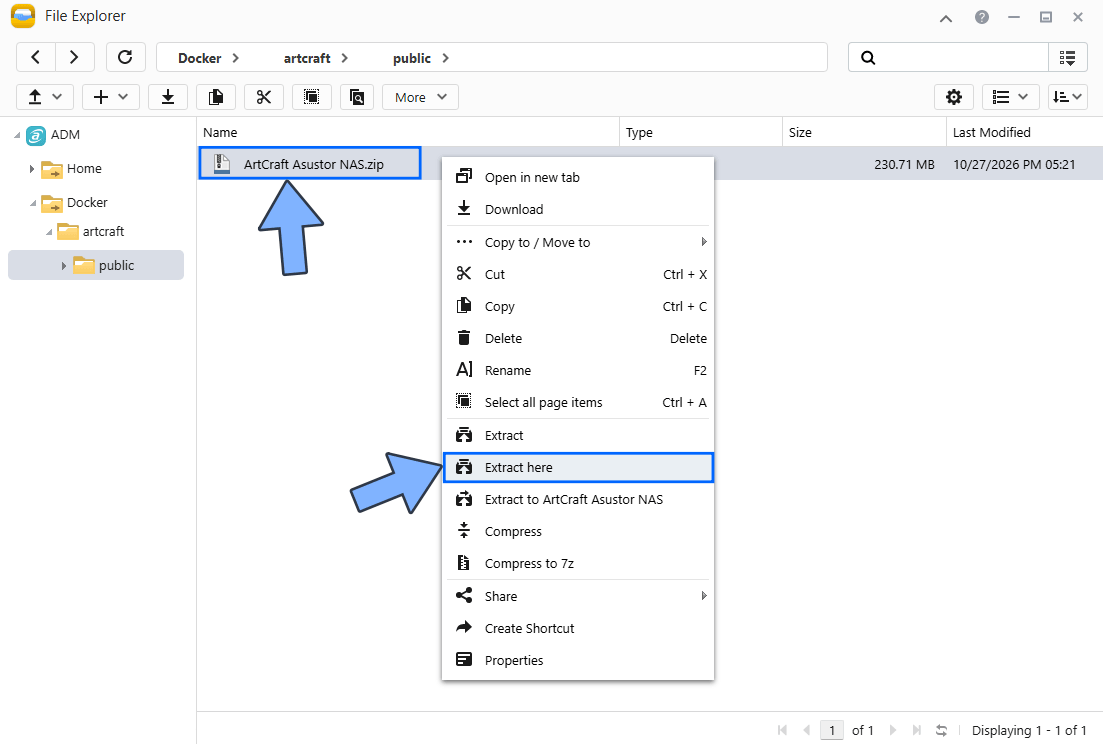Go back with the left arrow button

(x=36, y=57)
